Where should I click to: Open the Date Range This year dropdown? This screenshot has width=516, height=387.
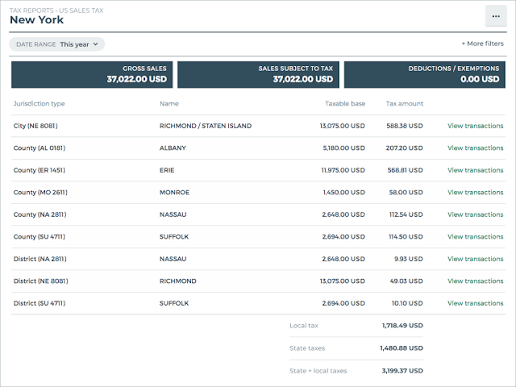pyautogui.click(x=57, y=44)
